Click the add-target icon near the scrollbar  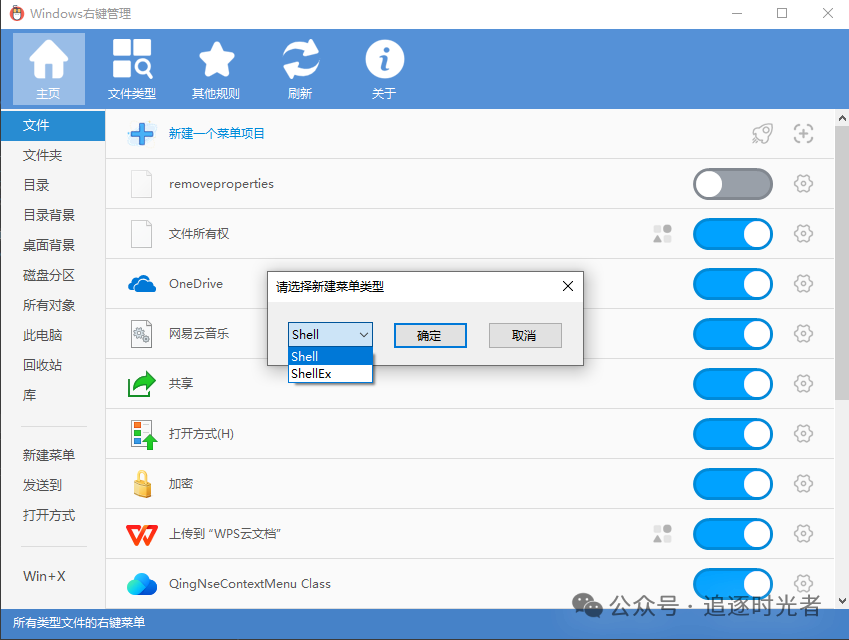803,132
